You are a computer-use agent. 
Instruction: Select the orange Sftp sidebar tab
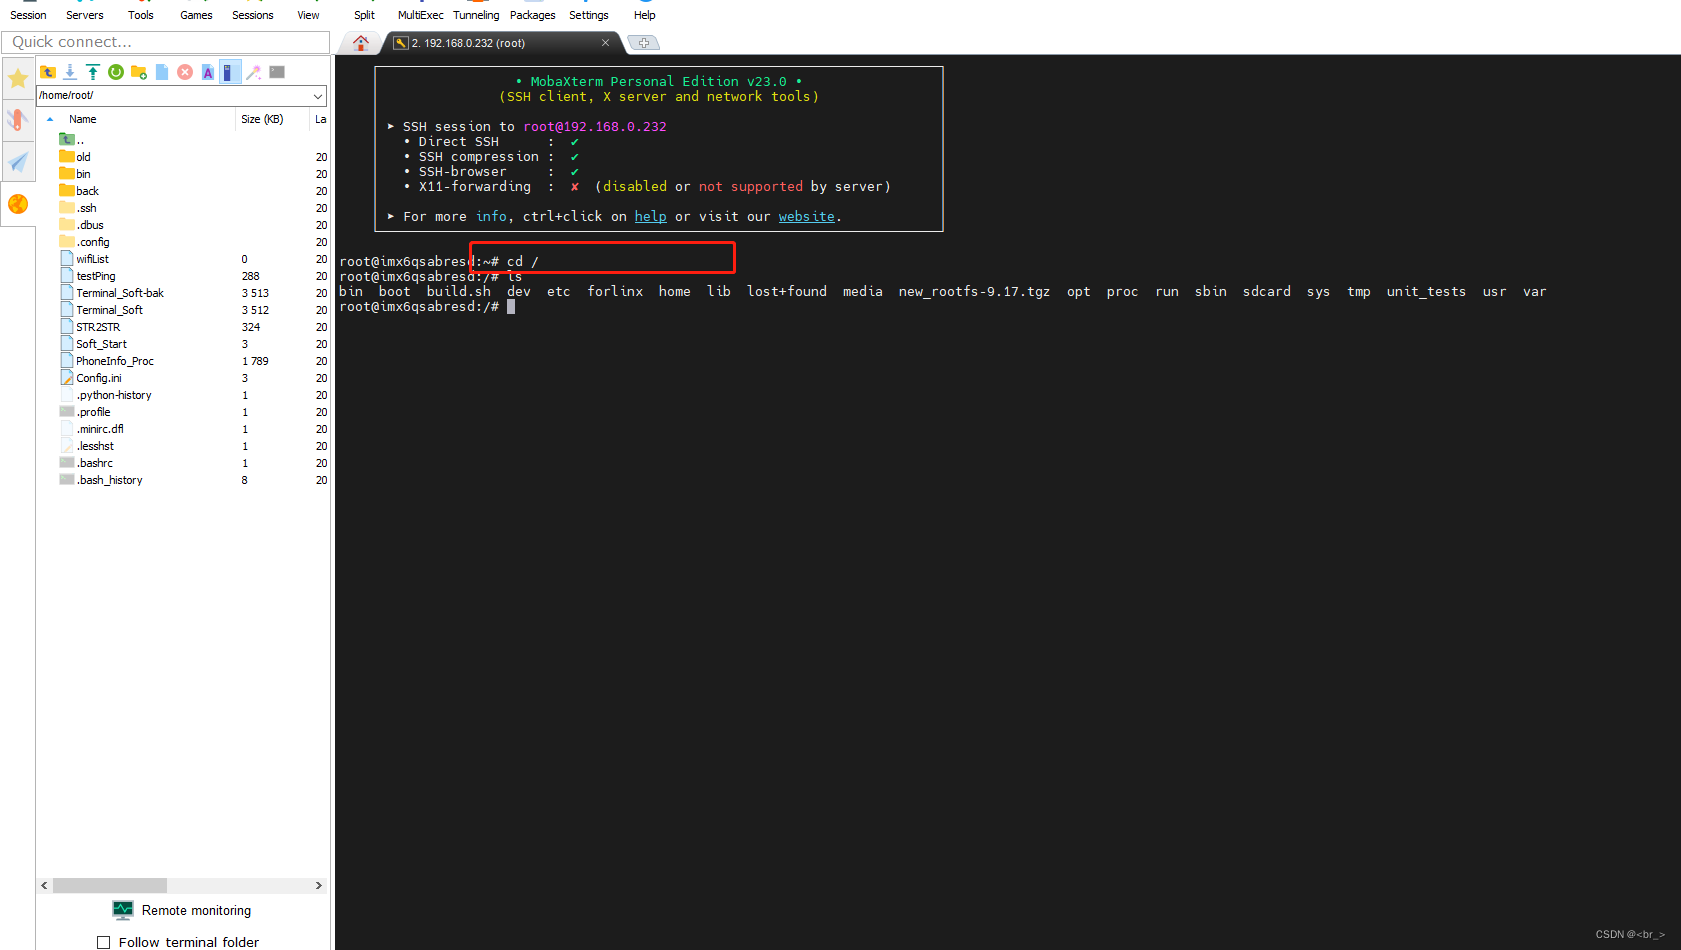pos(18,204)
